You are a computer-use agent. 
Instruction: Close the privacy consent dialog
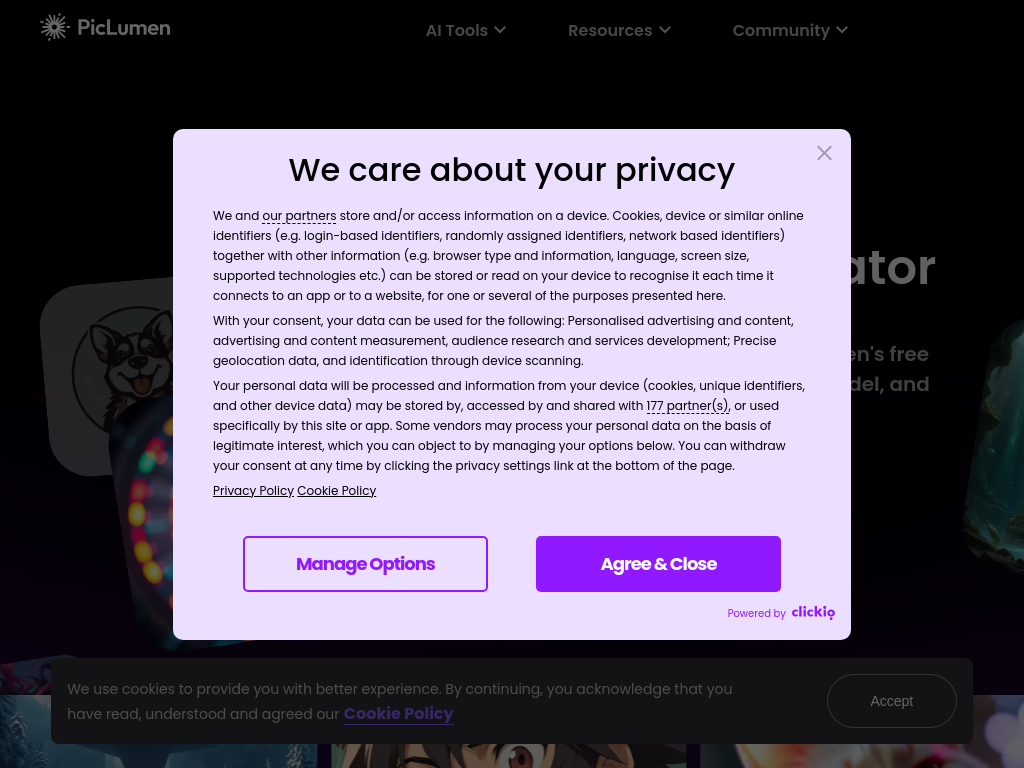click(x=824, y=153)
